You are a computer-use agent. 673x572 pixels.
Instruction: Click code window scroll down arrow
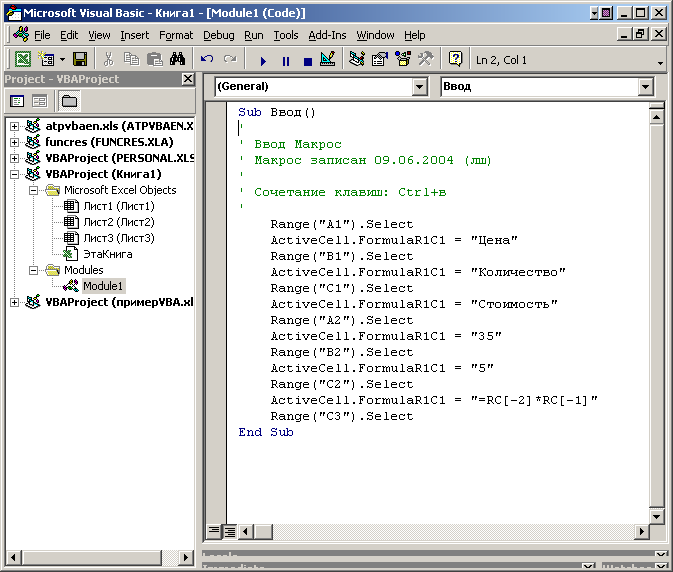[657, 516]
